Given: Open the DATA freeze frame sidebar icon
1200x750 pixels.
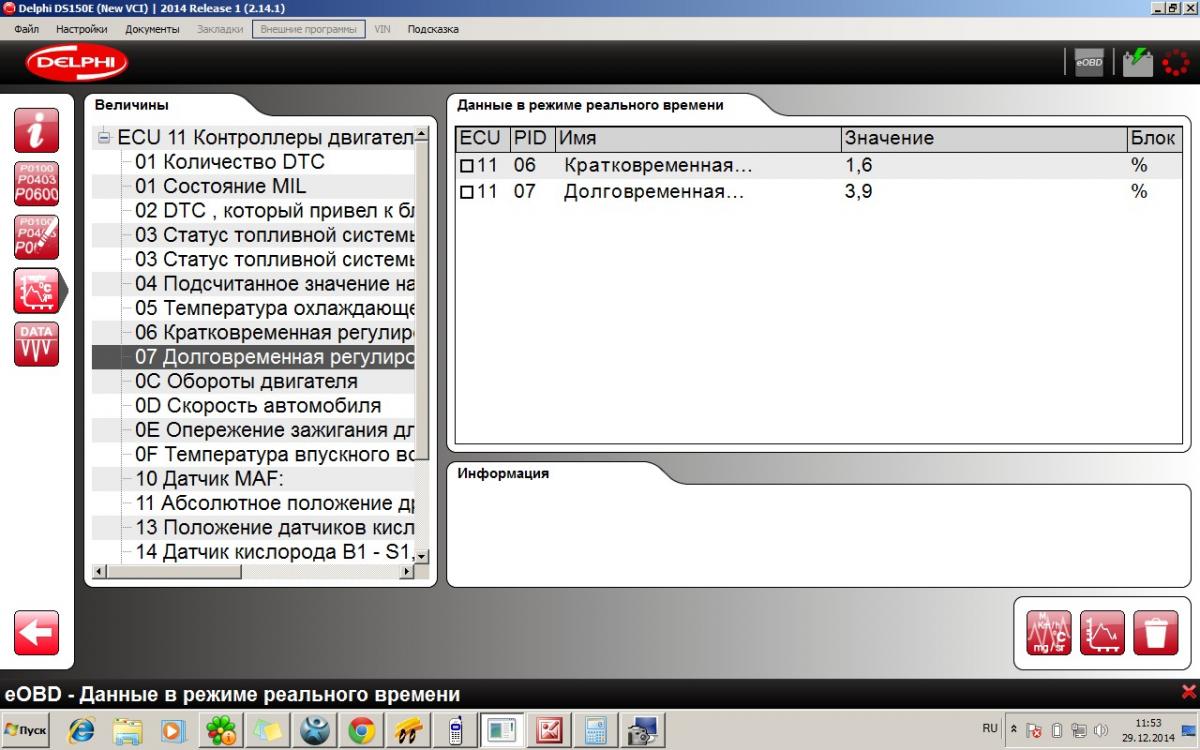Looking at the screenshot, I should [x=37, y=343].
